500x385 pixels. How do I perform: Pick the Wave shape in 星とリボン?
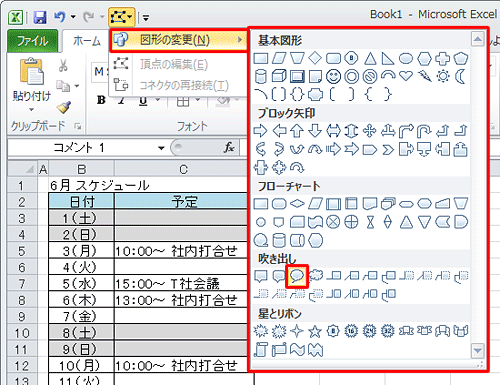tap(297, 350)
